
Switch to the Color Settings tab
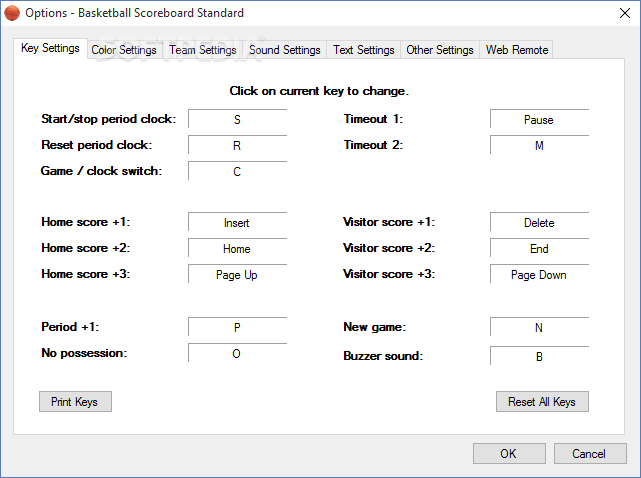click(124, 50)
